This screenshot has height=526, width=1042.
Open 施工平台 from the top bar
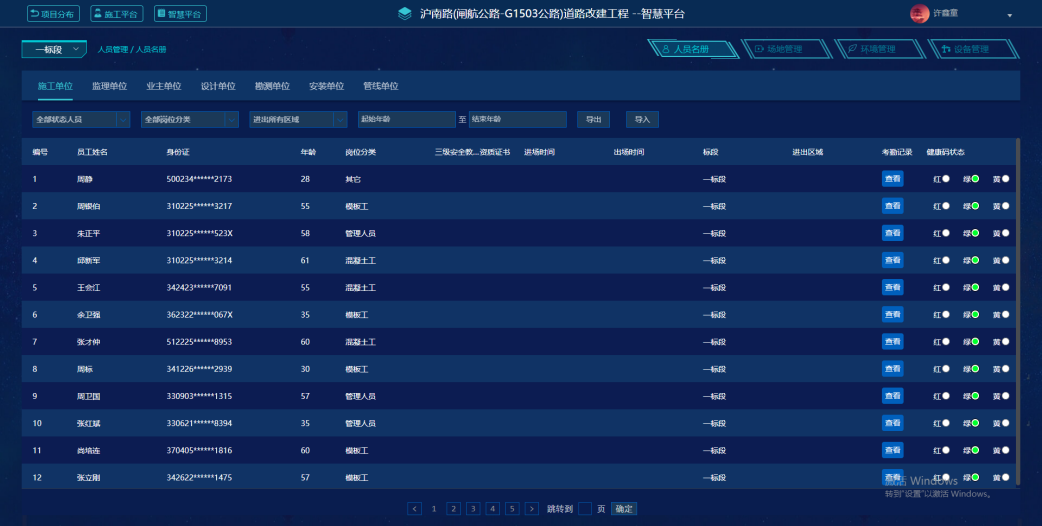coord(116,14)
